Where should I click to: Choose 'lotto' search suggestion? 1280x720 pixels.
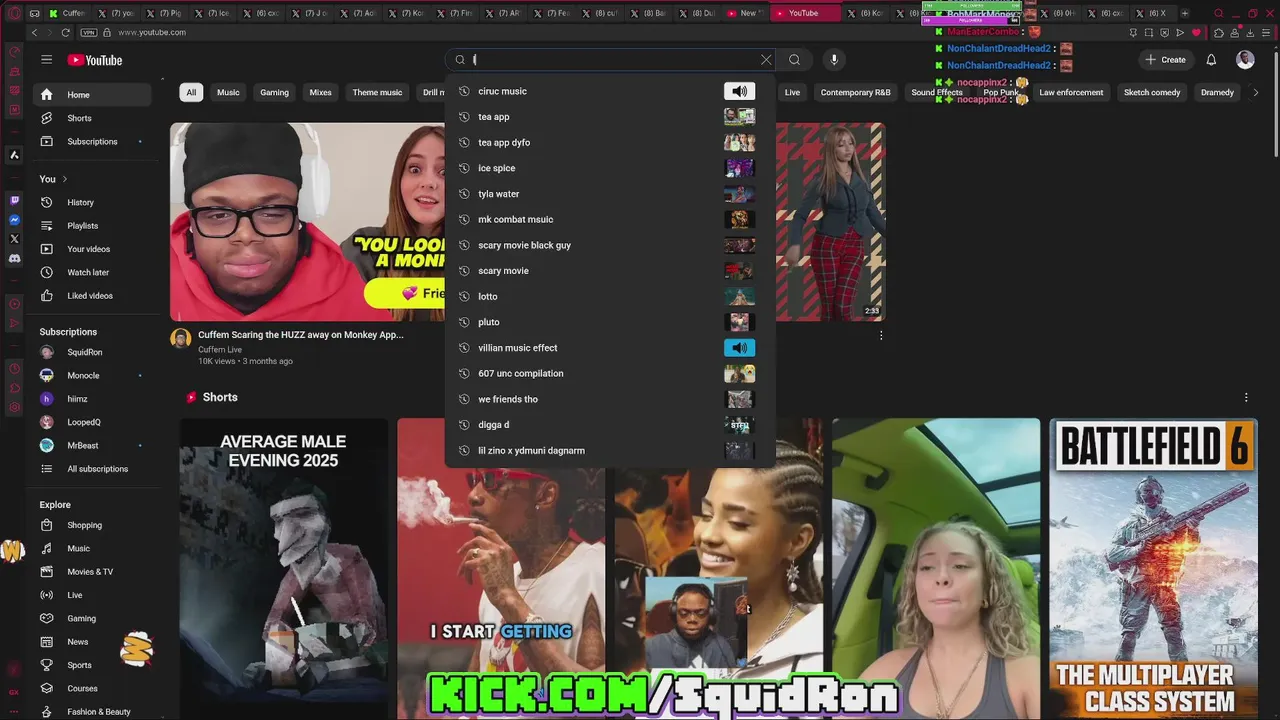[x=610, y=296]
